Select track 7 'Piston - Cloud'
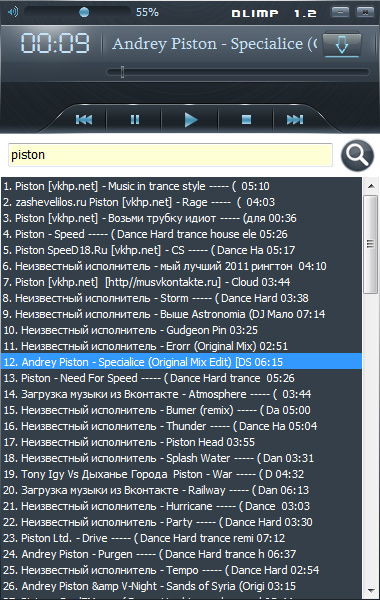The height and width of the screenshot is (600, 380). pyautogui.click(x=181, y=282)
